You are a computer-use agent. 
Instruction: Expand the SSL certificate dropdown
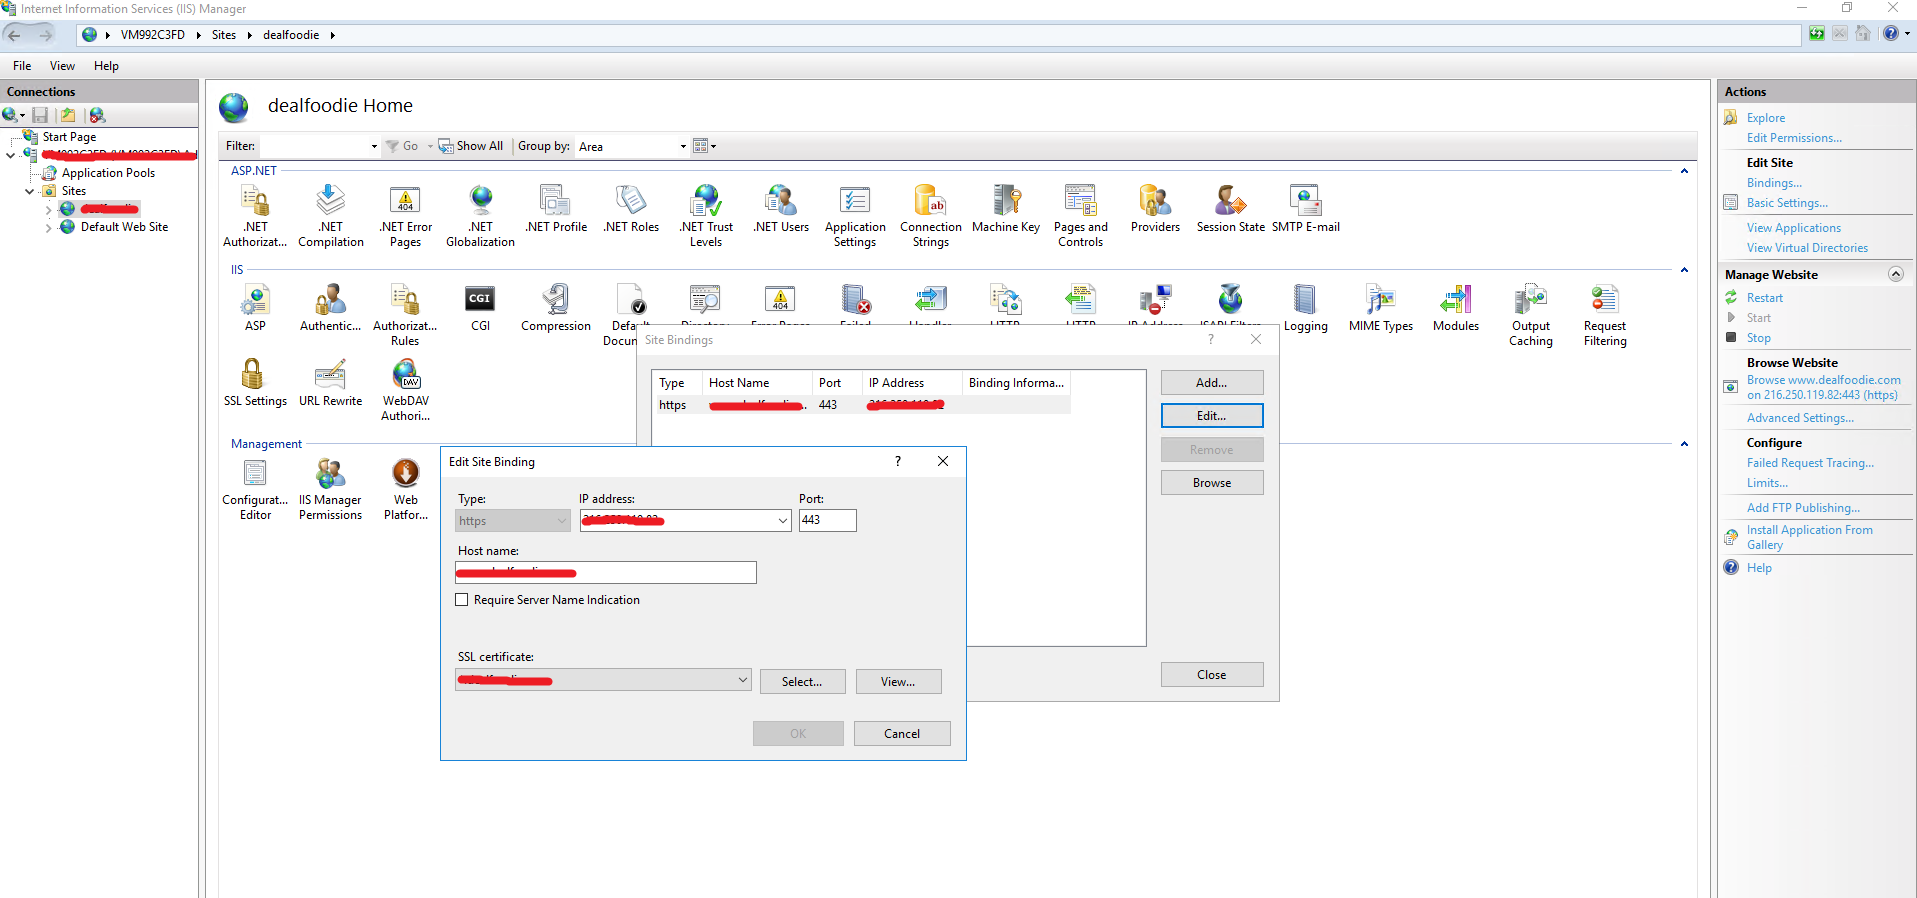tap(742, 681)
